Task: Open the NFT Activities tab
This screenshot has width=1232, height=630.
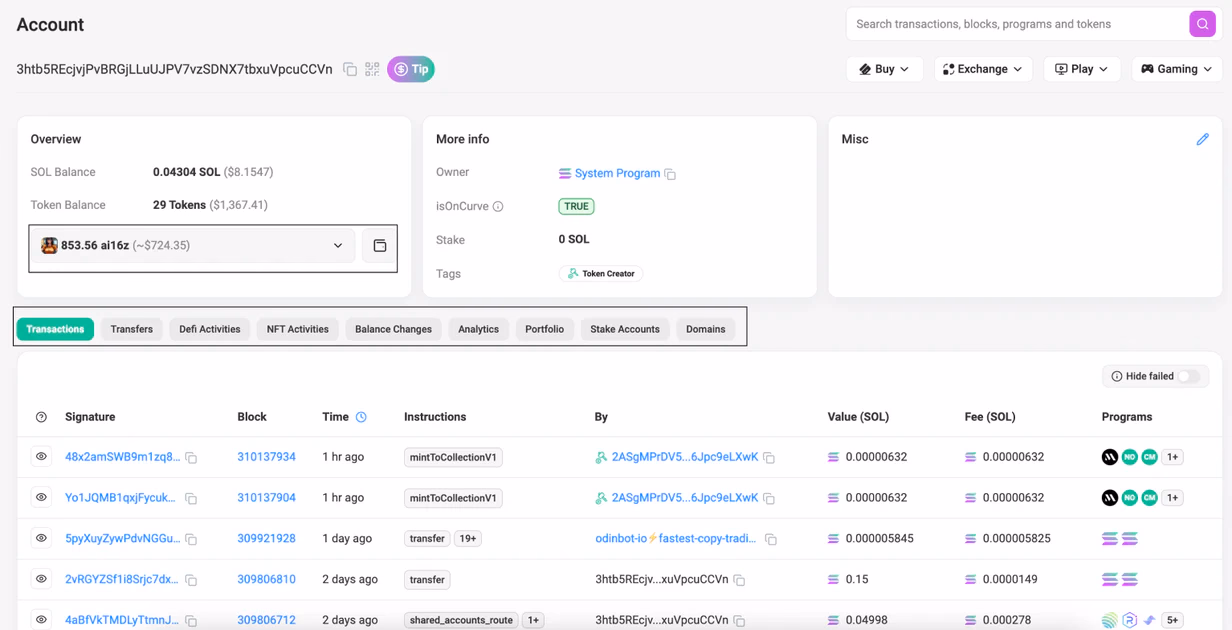Action: tap(298, 329)
